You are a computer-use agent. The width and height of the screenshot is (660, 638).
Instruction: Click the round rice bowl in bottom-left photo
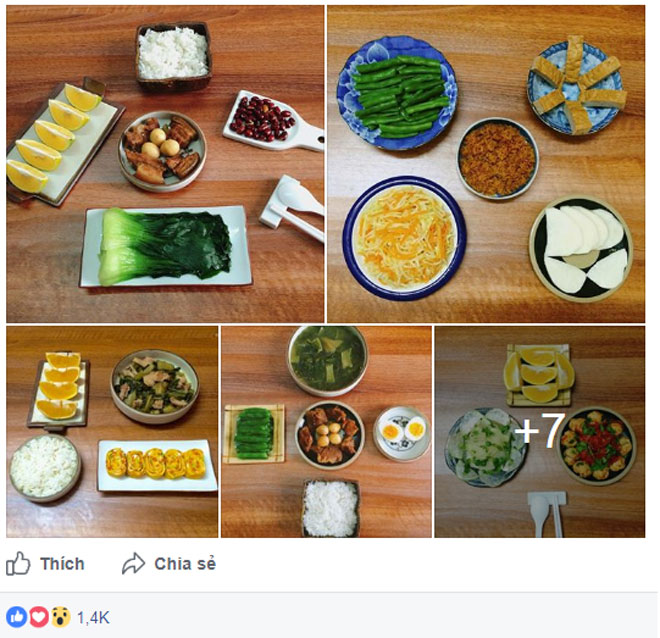(x=45, y=468)
